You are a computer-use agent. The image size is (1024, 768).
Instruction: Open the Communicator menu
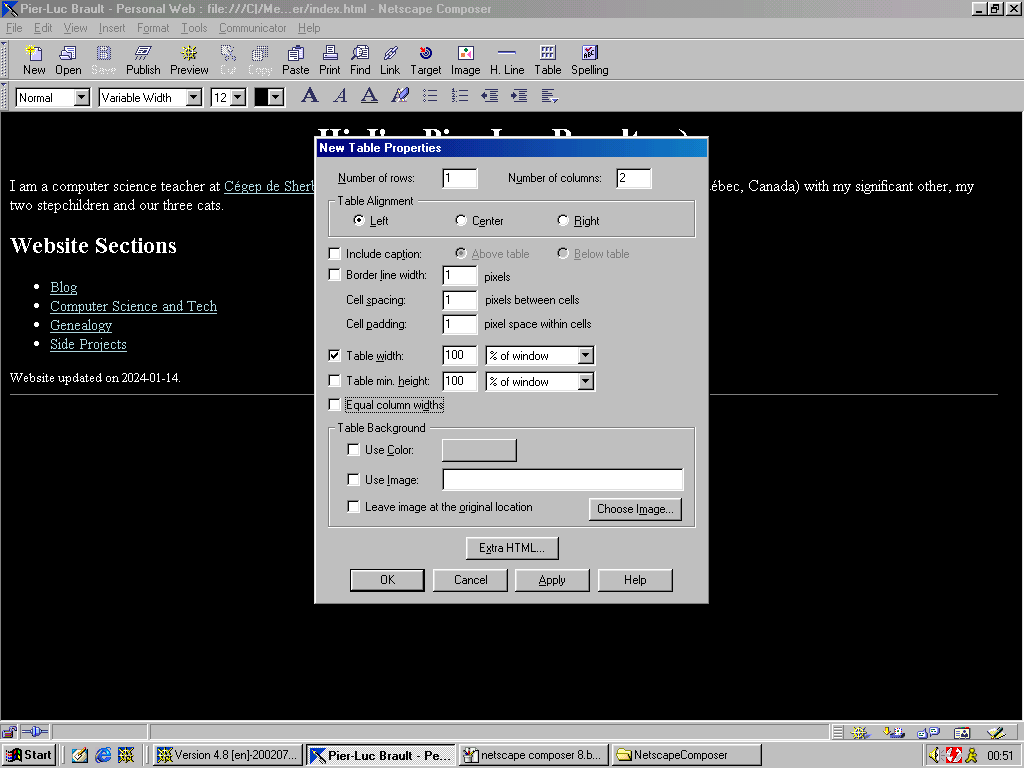pyautogui.click(x=252, y=28)
